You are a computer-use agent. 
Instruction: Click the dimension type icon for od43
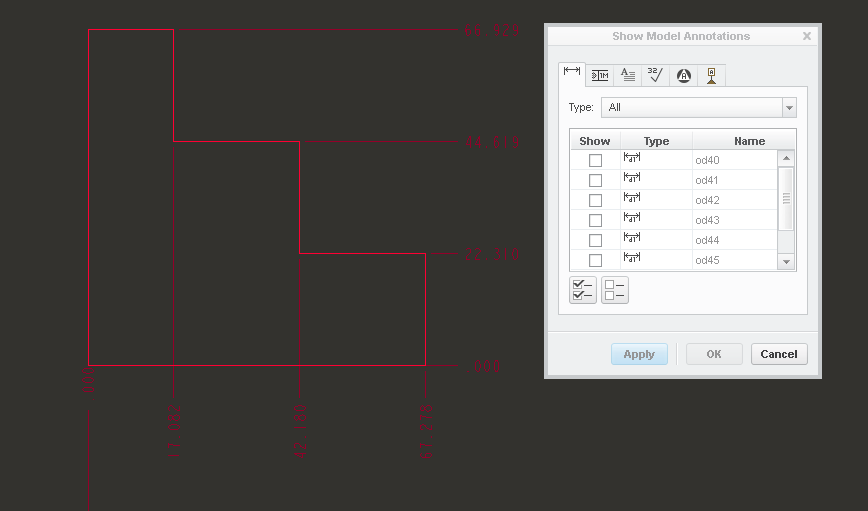click(632, 218)
